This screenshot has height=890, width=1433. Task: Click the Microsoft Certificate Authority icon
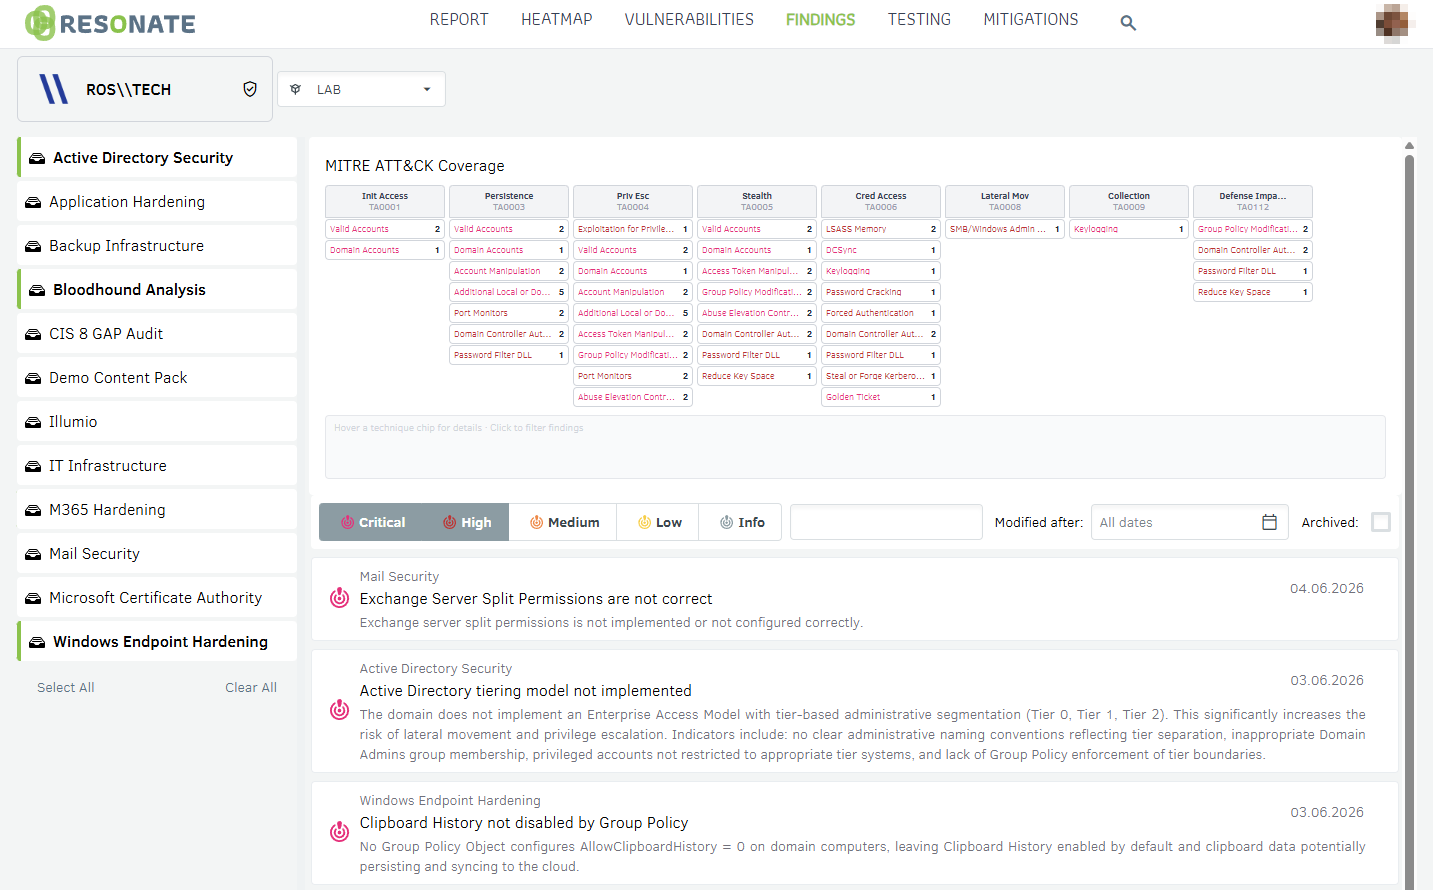click(x=33, y=598)
